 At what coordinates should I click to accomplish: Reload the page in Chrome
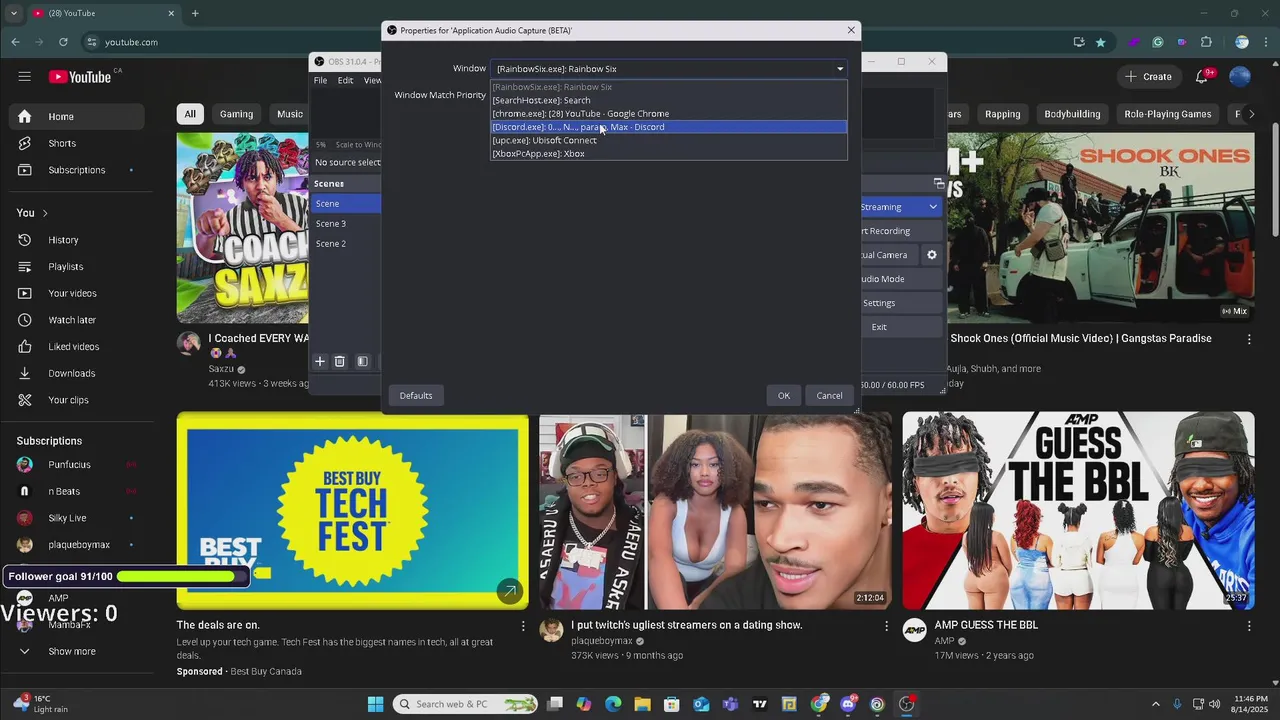(x=63, y=42)
